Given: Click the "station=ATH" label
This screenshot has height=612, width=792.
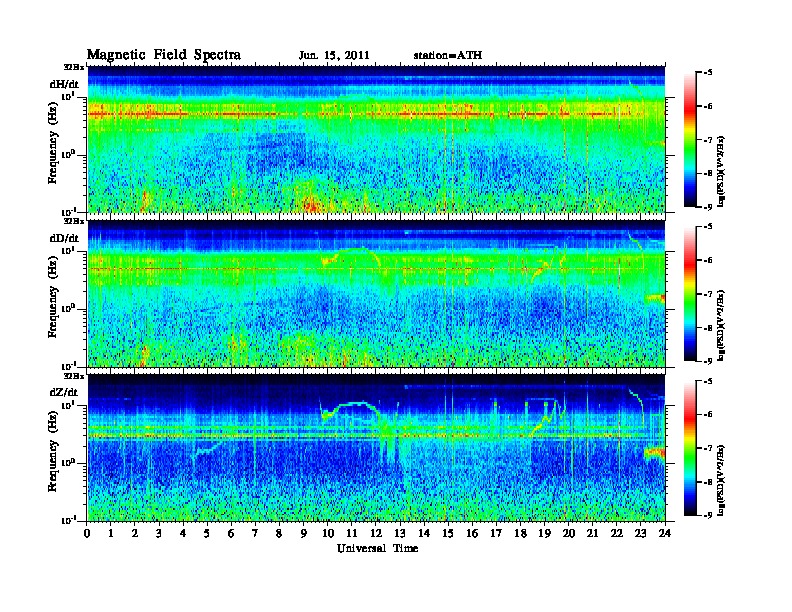Looking at the screenshot, I should (x=448, y=56).
